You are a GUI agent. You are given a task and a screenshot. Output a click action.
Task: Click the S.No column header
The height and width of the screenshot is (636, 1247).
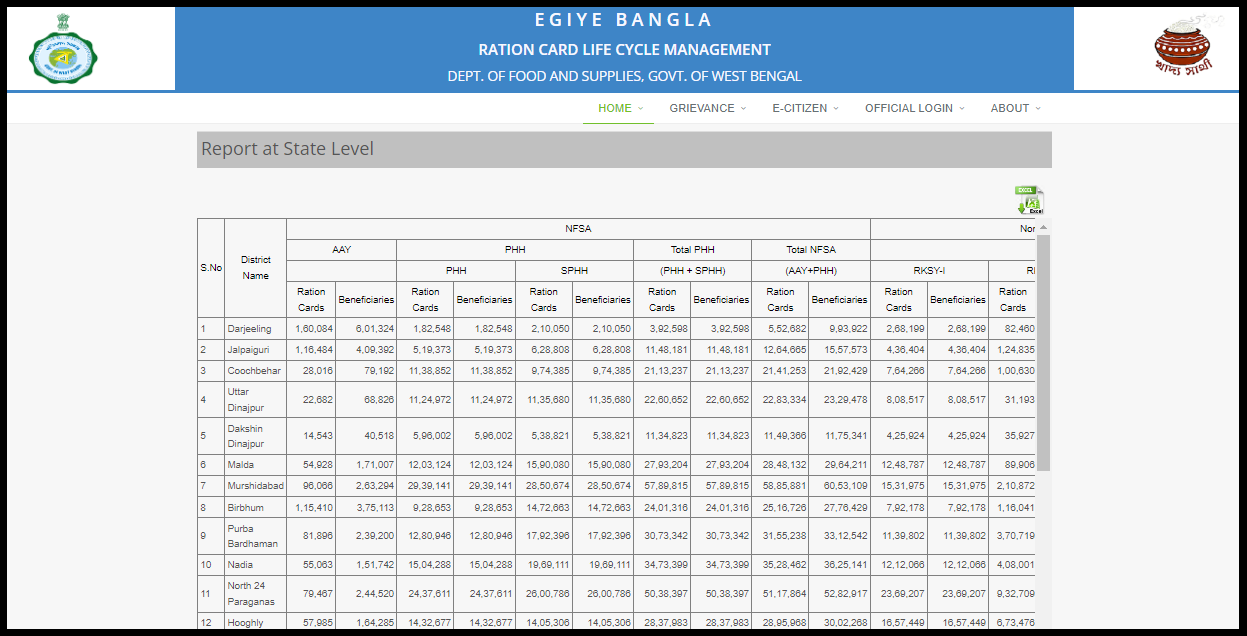click(211, 268)
